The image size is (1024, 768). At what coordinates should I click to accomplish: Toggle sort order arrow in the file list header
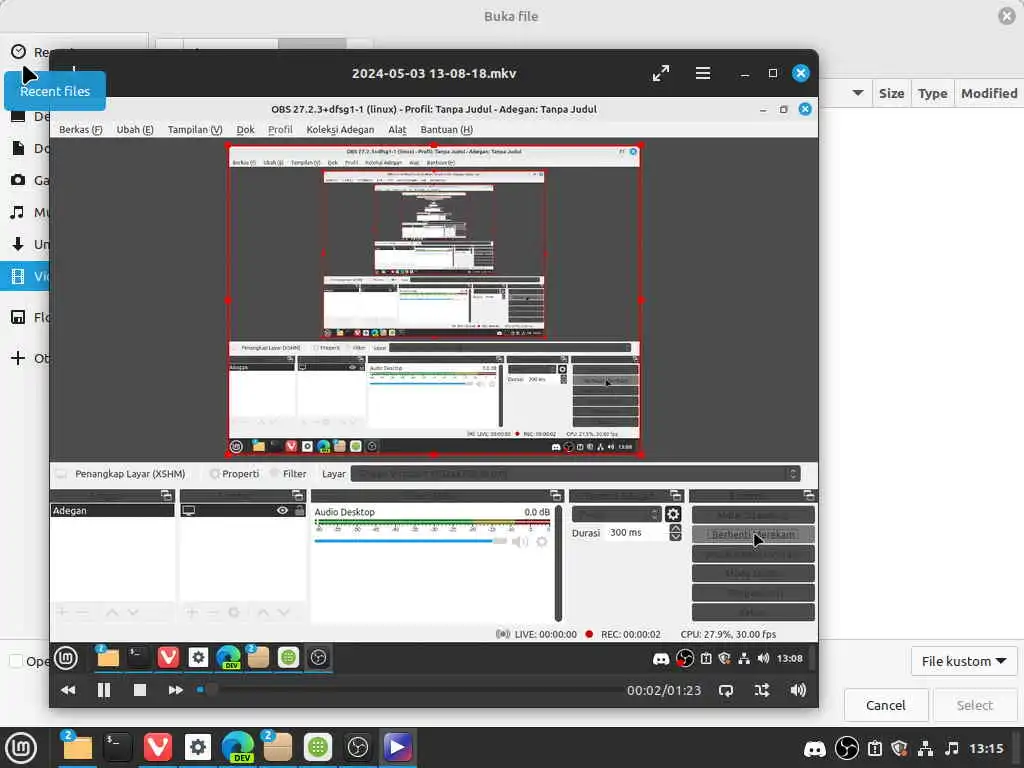858,93
